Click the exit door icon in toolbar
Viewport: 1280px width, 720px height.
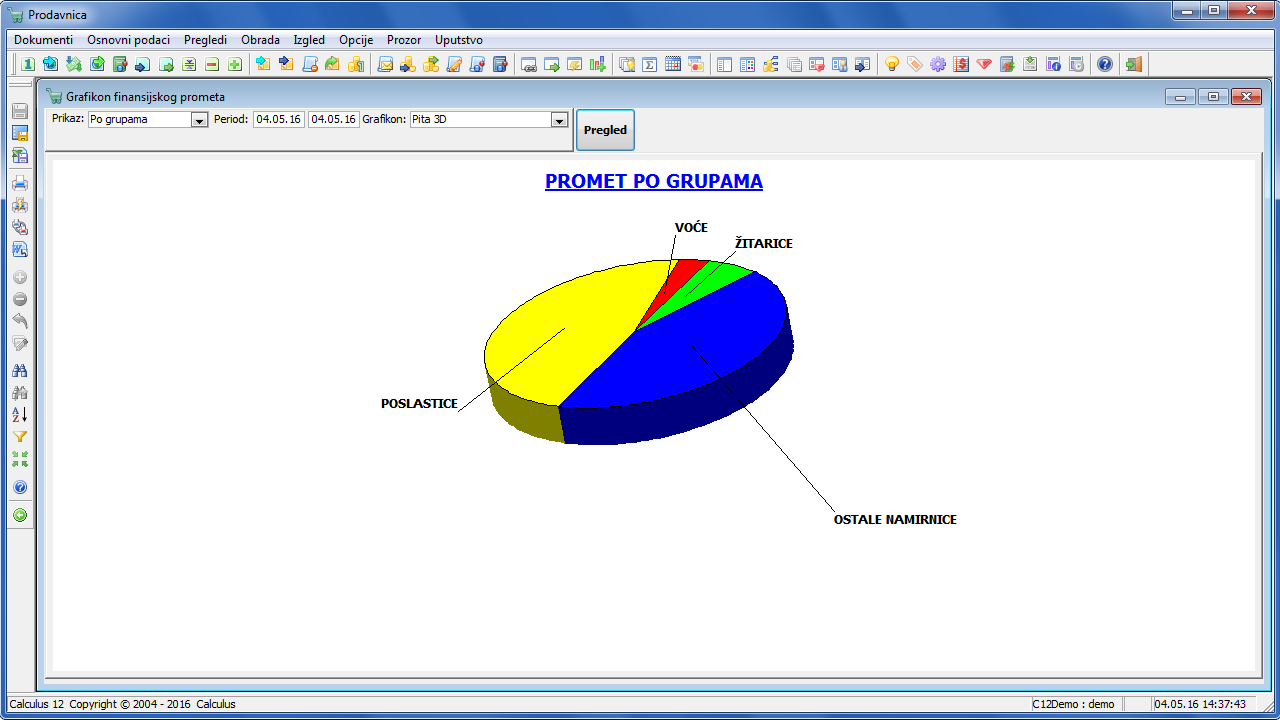1133,64
